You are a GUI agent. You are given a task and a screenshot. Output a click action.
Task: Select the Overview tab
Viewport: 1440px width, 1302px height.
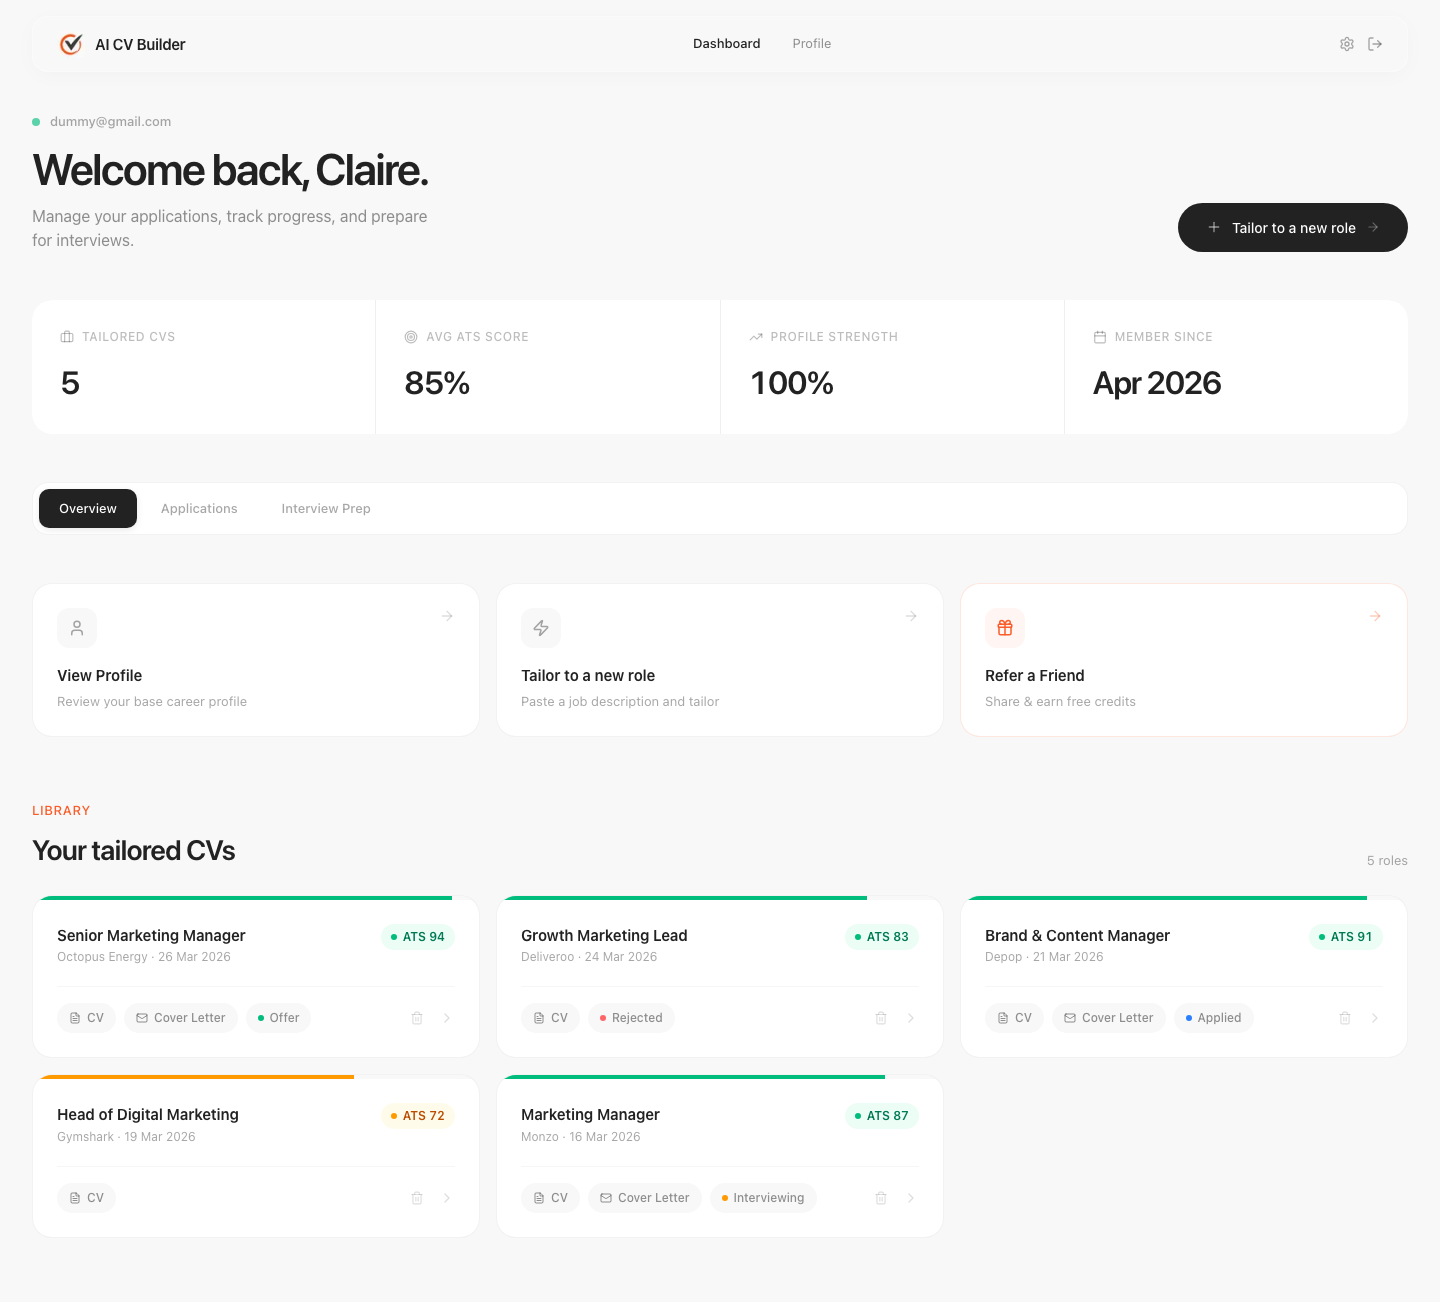click(88, 509)
